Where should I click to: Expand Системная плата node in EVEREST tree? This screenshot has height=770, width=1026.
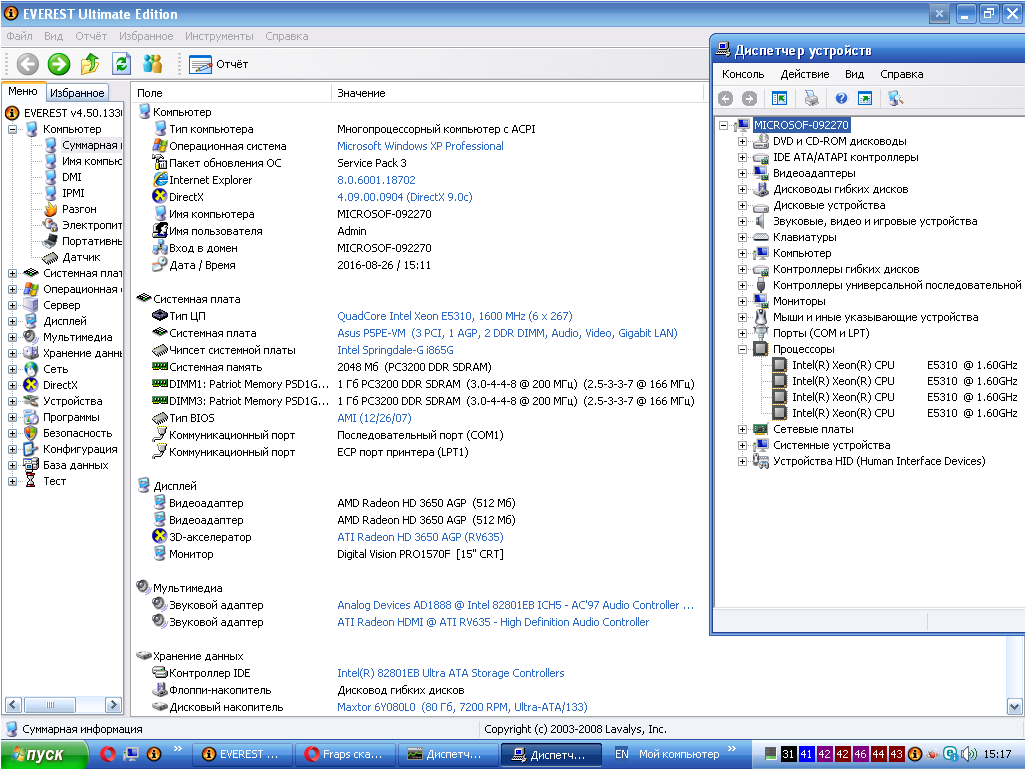12,273
